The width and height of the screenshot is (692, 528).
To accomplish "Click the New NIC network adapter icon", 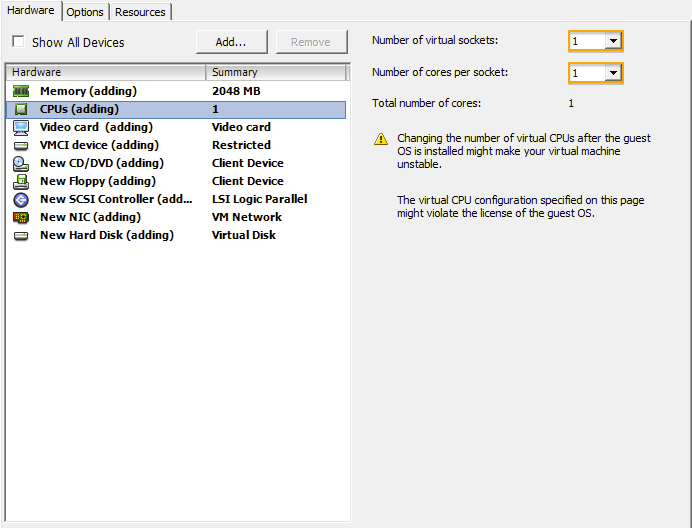I will 21,217.
